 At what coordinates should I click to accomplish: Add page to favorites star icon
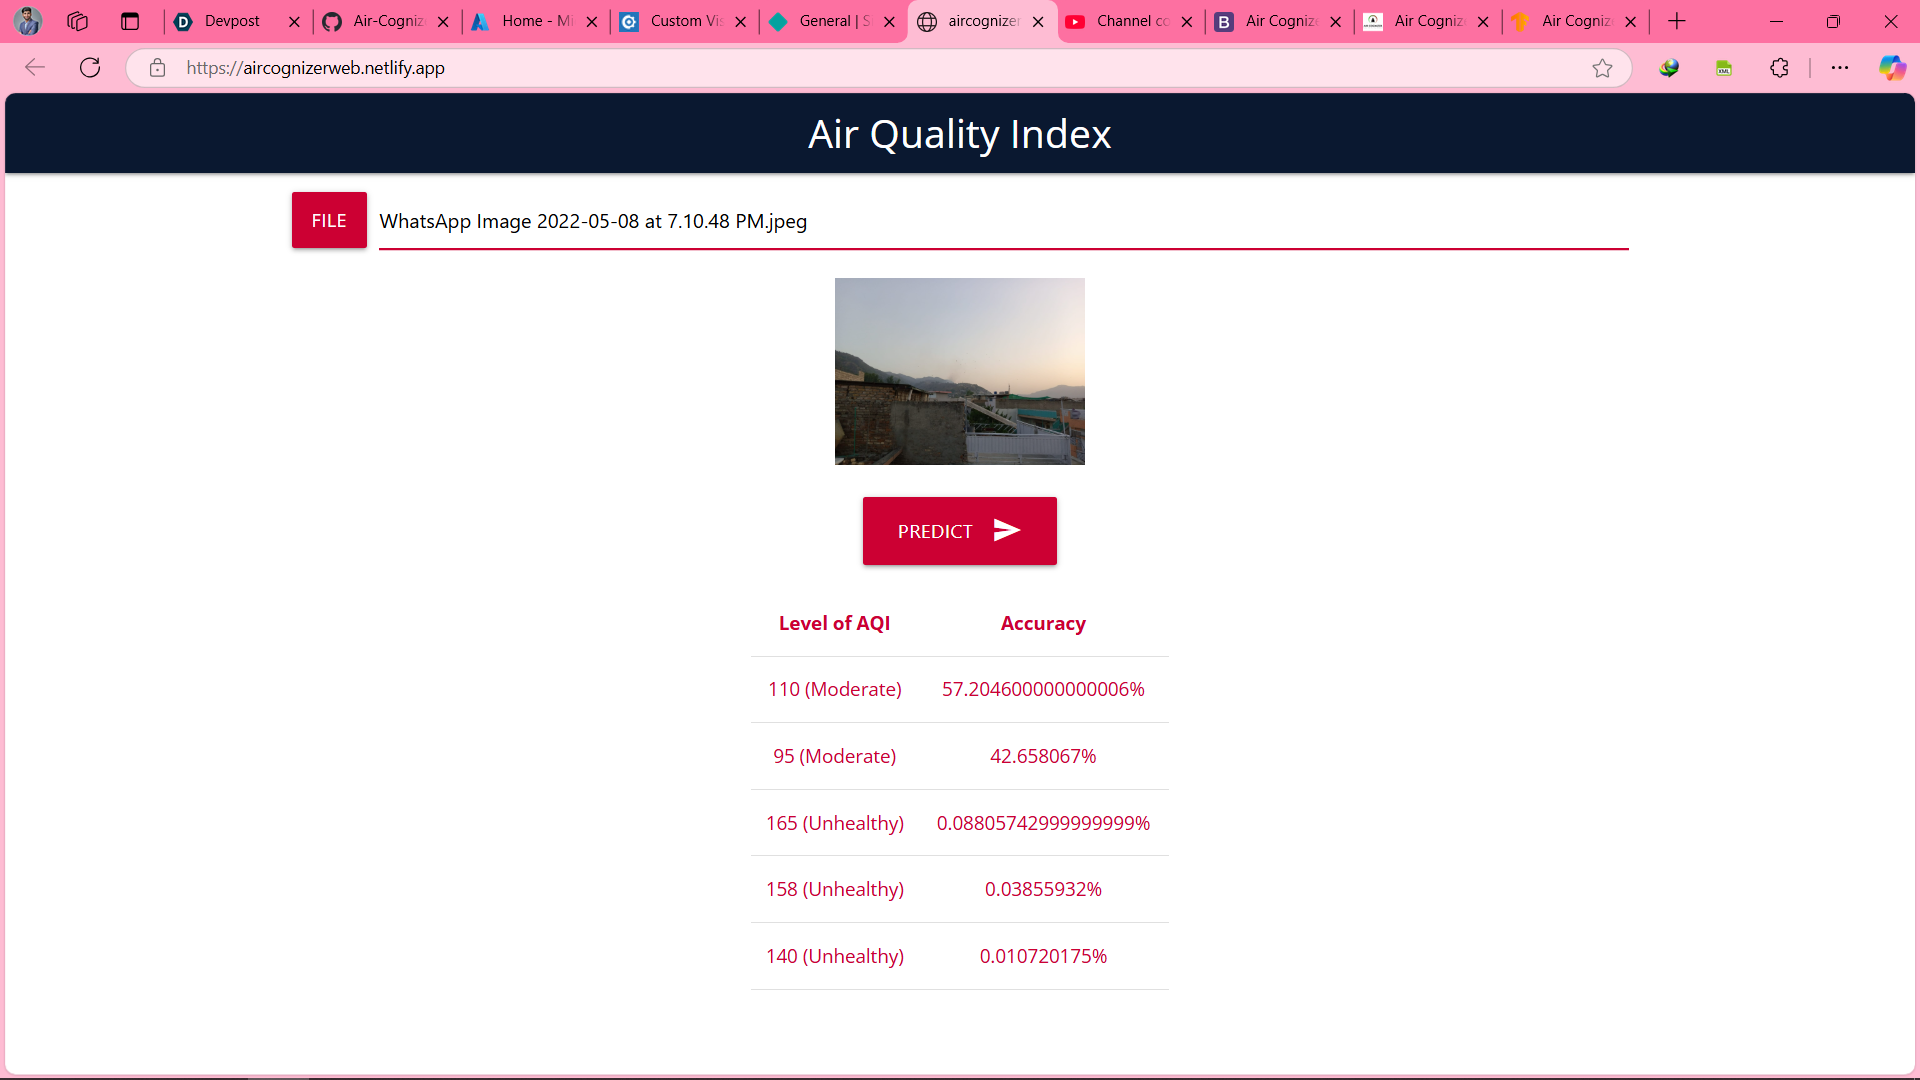tap(1602, 68)
